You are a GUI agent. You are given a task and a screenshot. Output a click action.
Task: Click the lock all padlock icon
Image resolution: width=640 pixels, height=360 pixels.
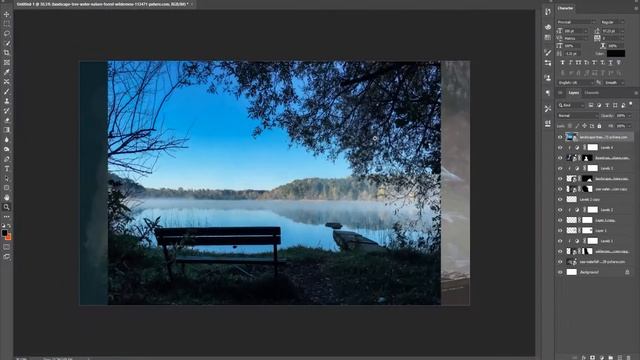pos(599,126)
